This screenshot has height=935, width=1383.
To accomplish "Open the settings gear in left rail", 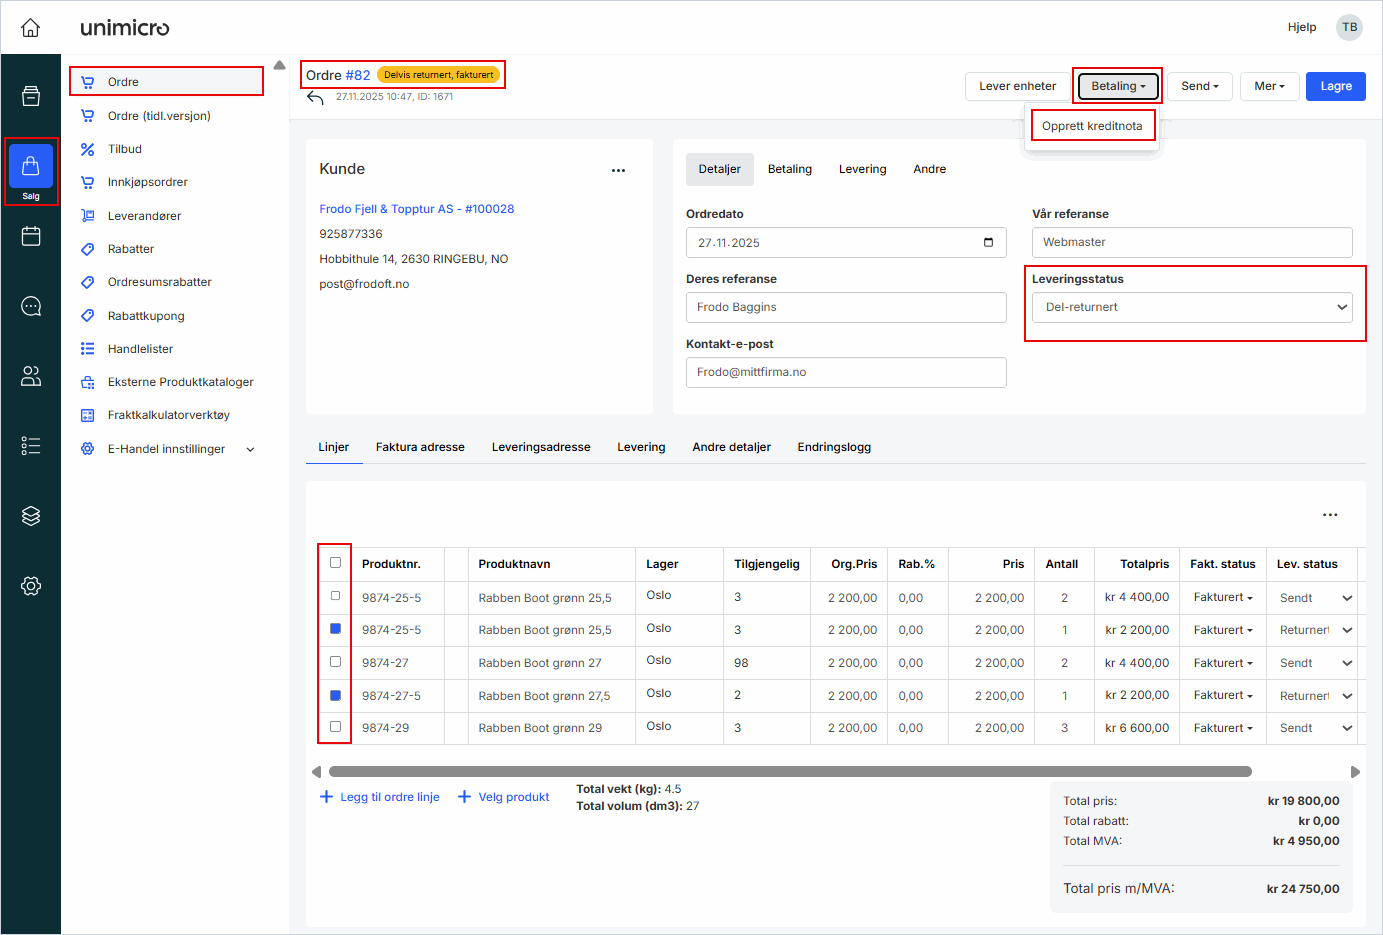I will tap(31, 586).
